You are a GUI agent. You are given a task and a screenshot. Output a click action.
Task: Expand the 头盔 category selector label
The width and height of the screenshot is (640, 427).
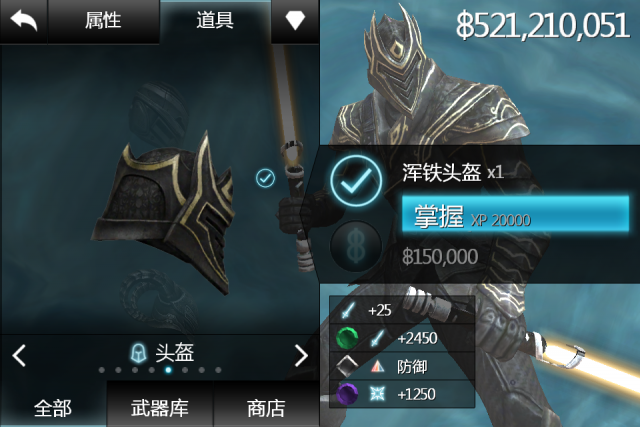175,352
